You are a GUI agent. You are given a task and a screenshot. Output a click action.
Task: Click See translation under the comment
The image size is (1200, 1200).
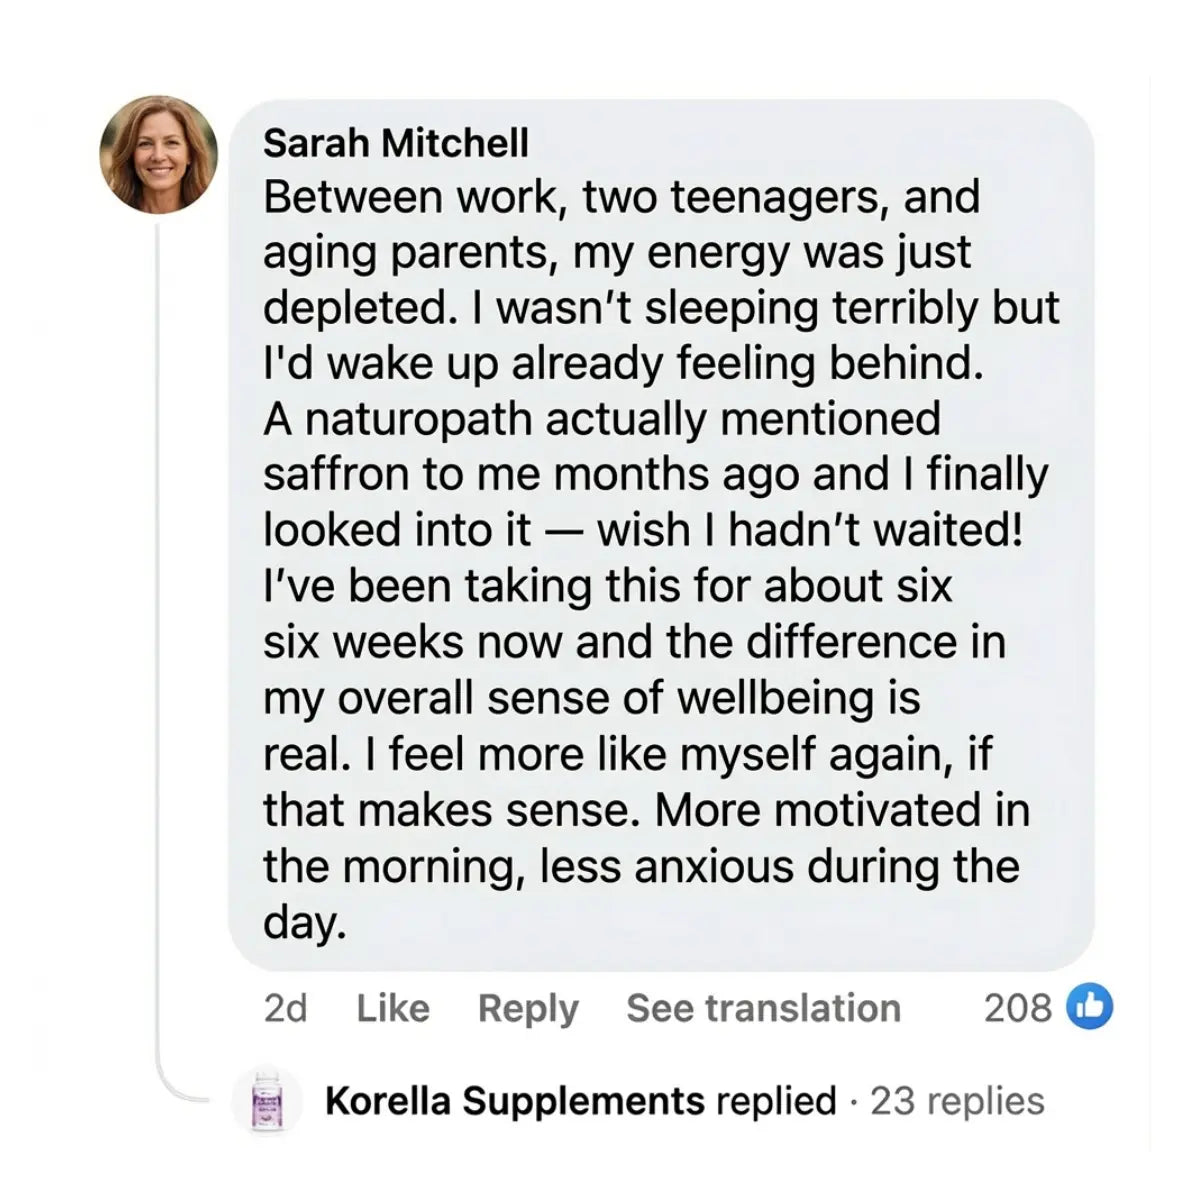click(763, 1008)
